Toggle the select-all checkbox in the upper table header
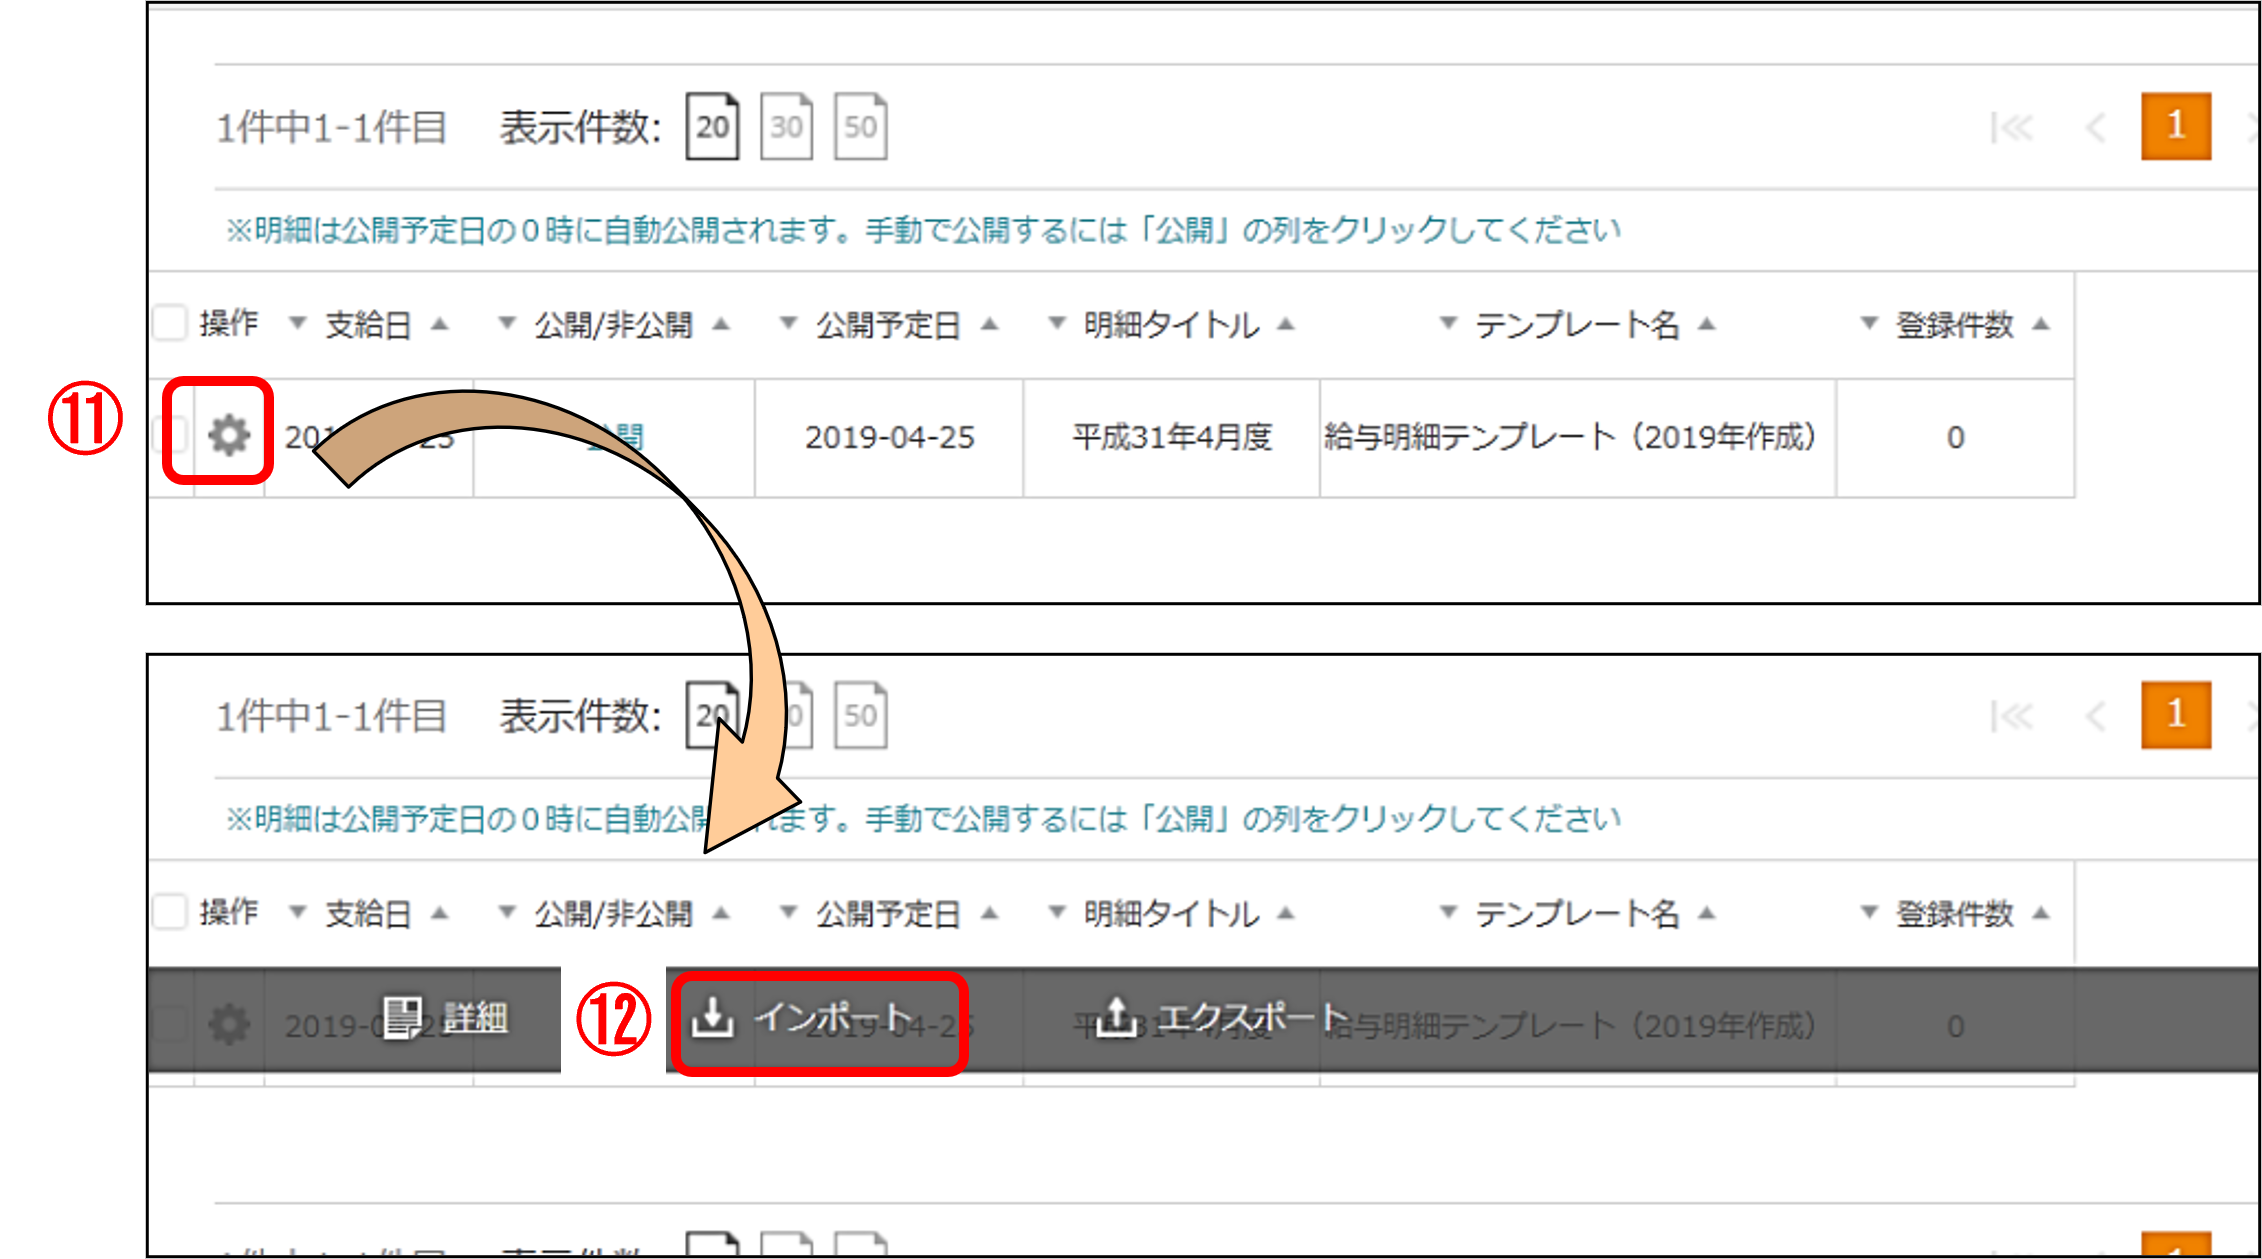The image size is (2262, 1259). pyautogui.click(x=170, y=323)
